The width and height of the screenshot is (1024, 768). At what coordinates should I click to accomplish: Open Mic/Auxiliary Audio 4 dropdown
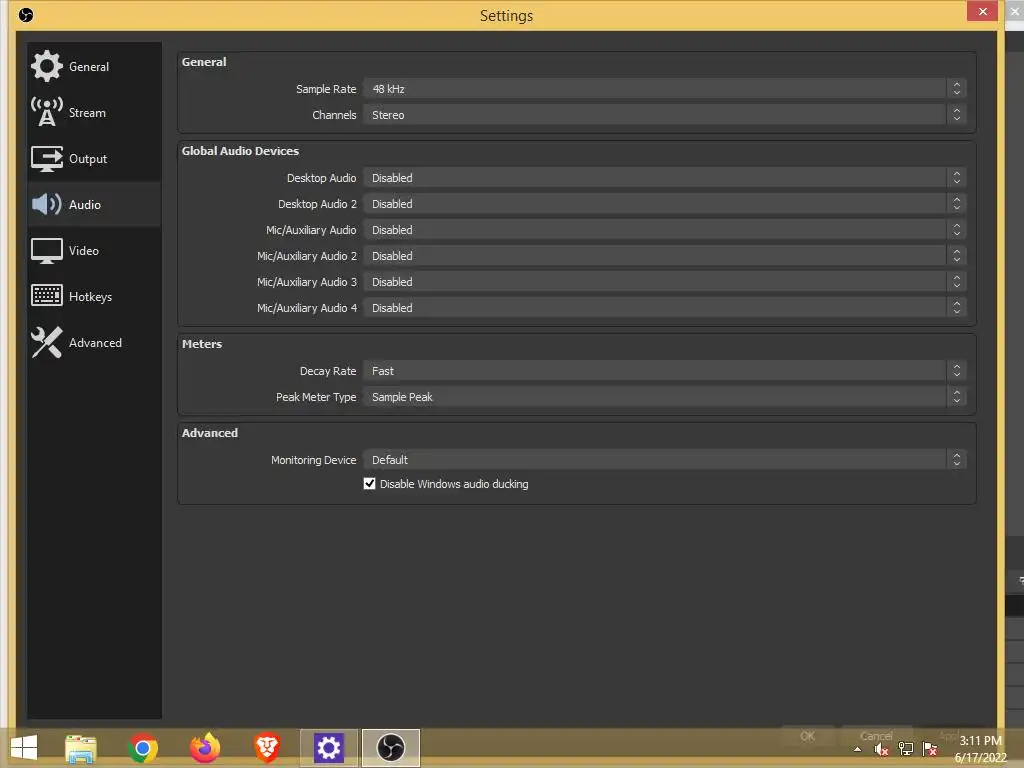coord(665,308)
